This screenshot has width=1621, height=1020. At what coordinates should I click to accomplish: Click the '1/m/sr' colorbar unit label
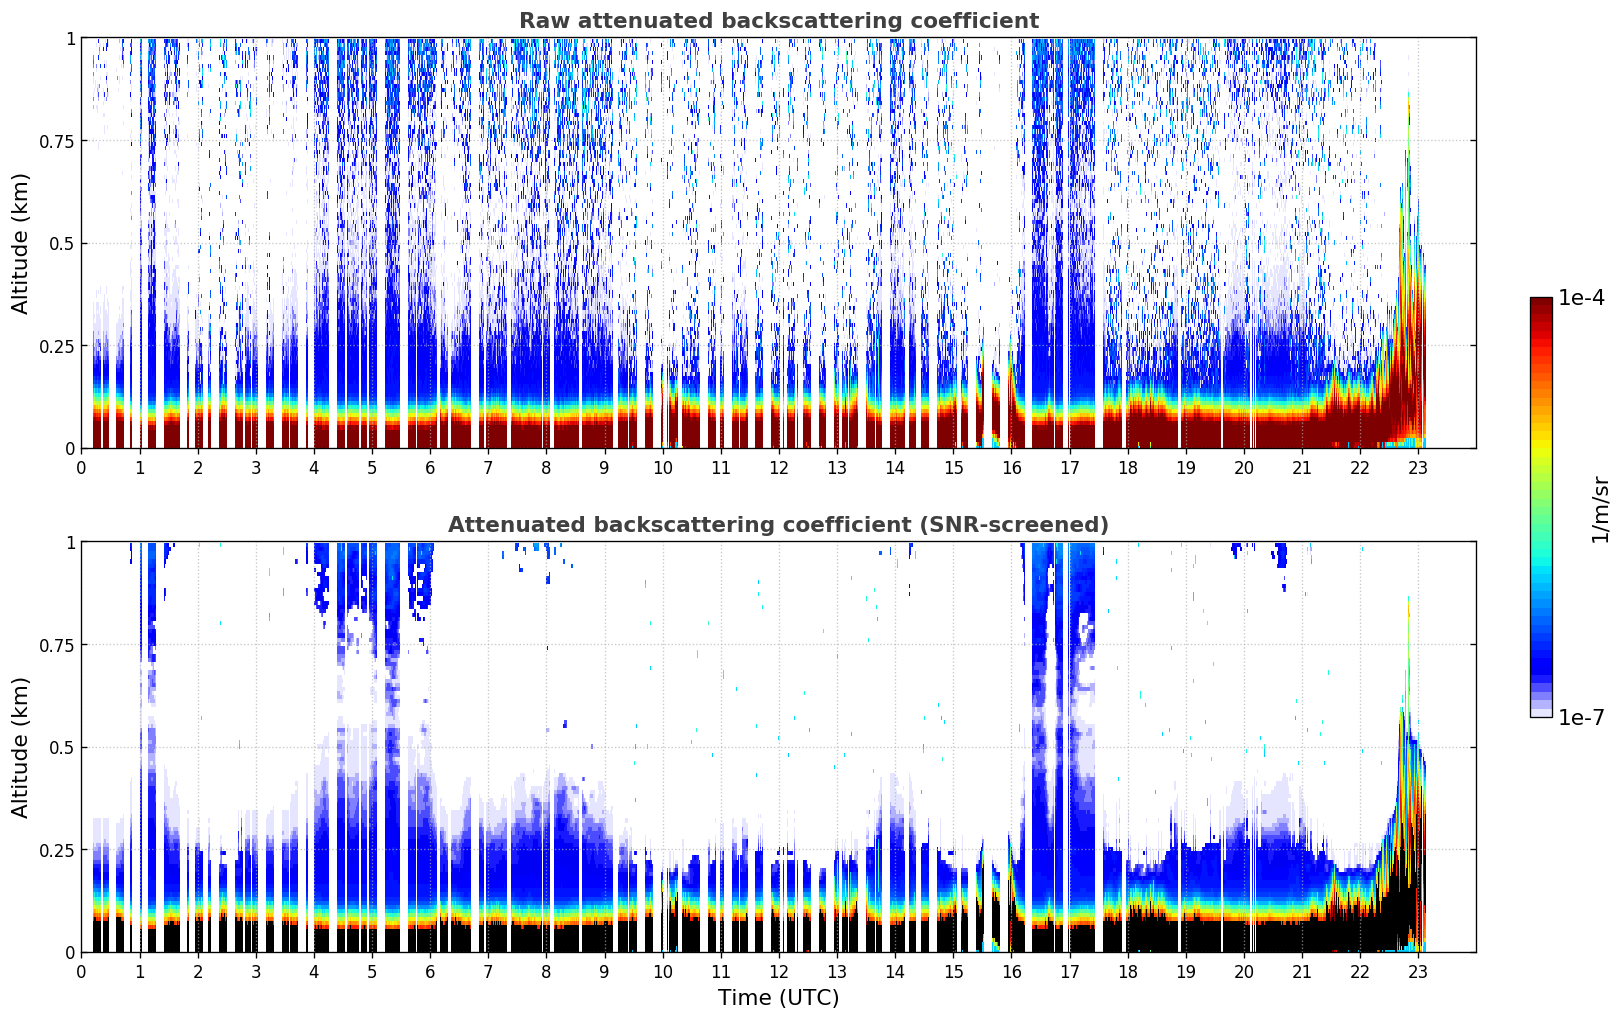[1600, 509]
